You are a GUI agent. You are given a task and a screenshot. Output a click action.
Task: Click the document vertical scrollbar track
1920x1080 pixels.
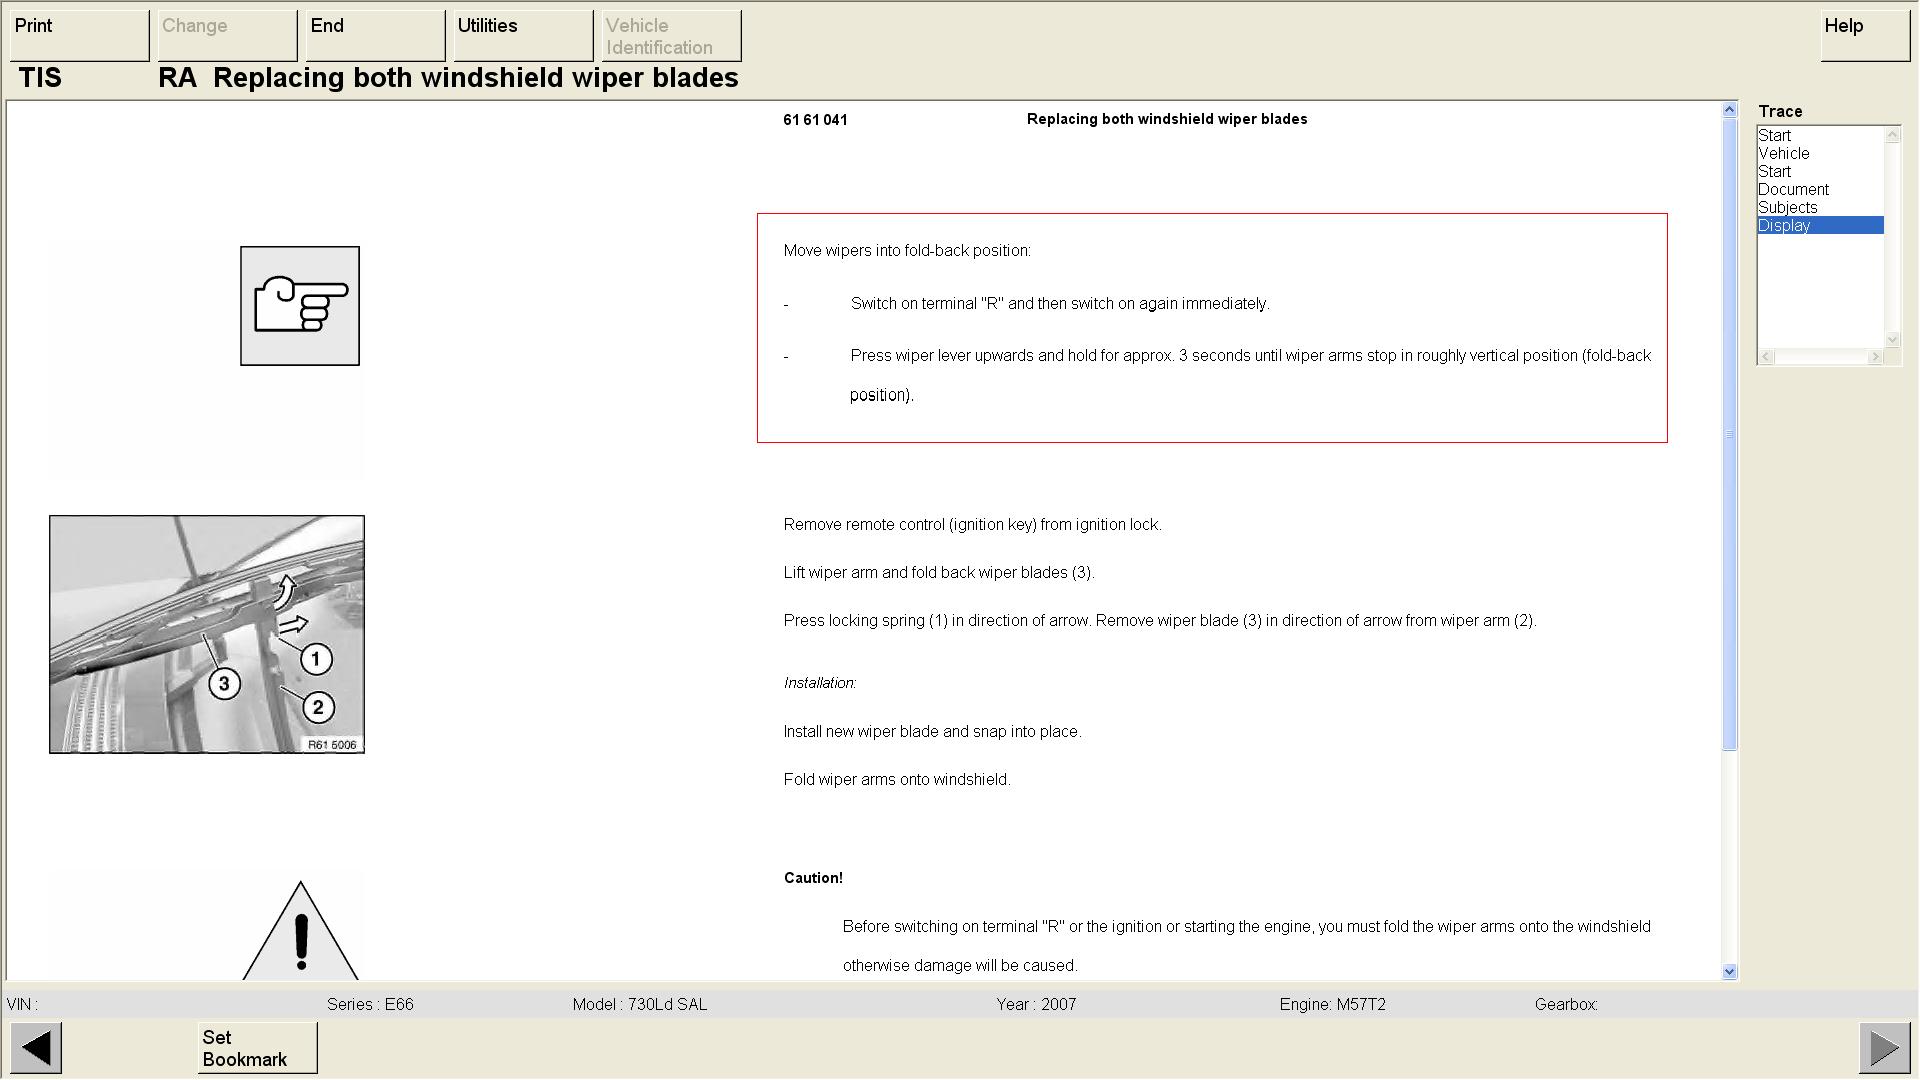click(x=1729, y=850)
